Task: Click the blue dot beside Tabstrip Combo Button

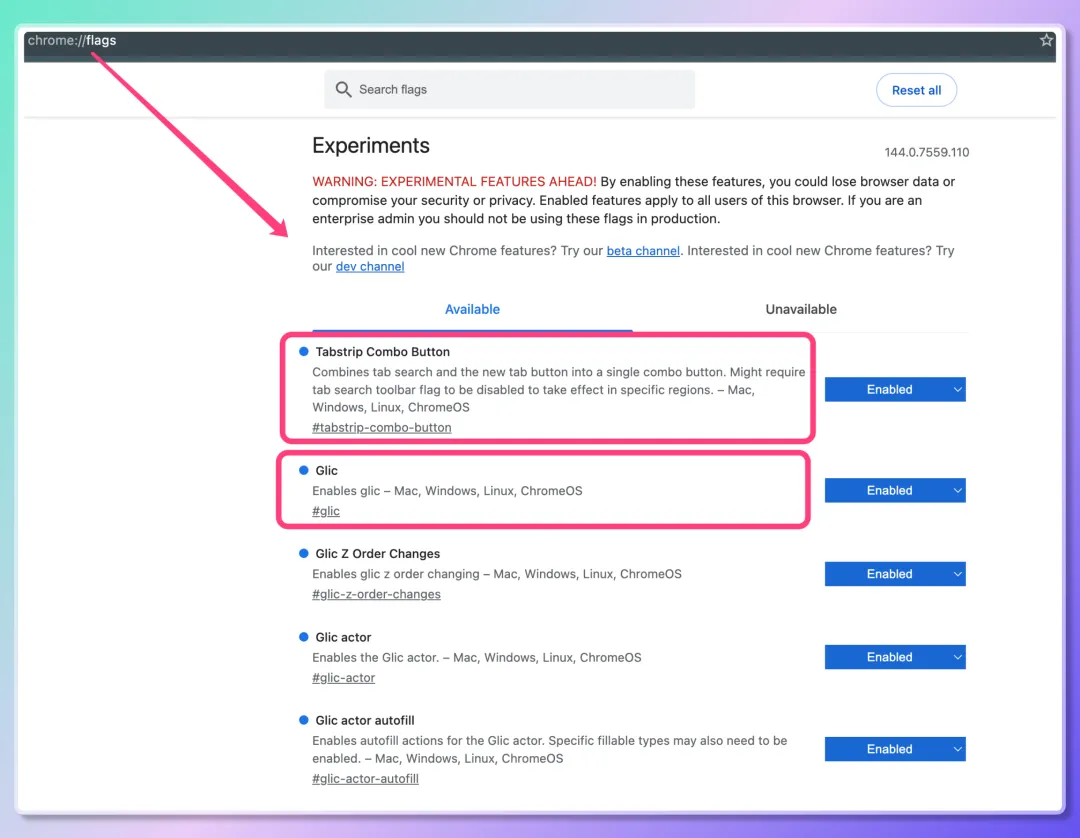Action: (x=304, y=352)
